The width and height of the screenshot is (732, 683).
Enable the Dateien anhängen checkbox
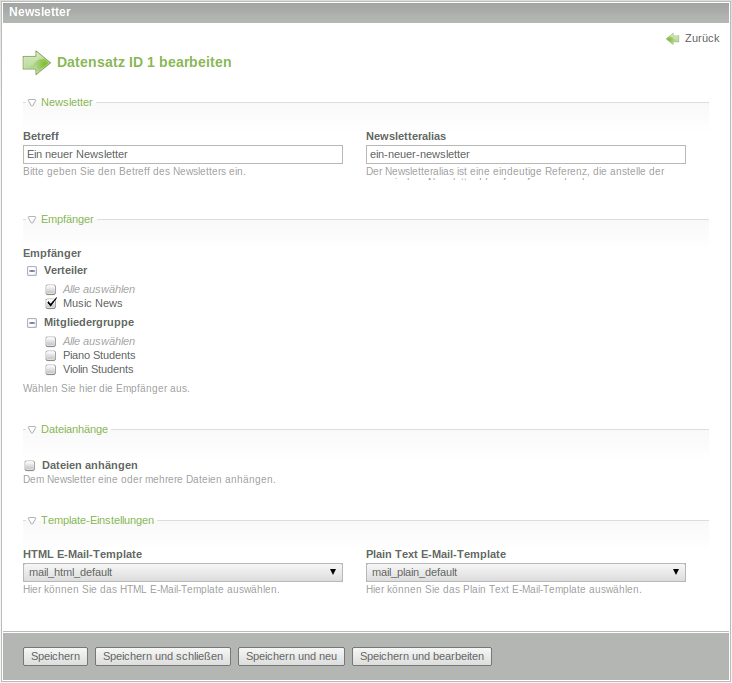tap(30, 465)
